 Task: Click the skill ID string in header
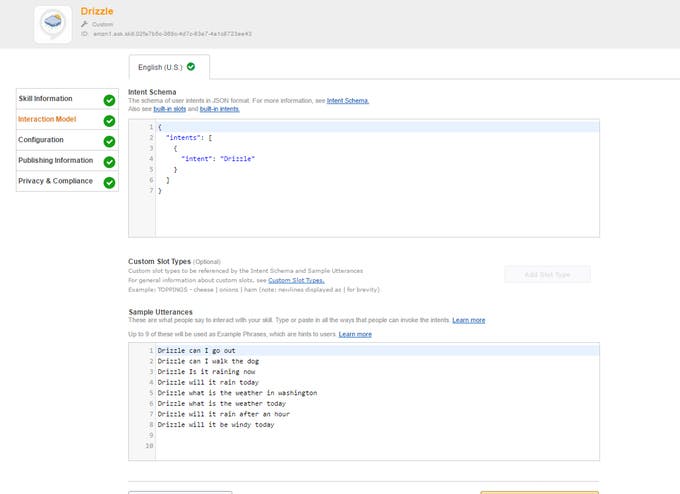(x=172, y=33)
